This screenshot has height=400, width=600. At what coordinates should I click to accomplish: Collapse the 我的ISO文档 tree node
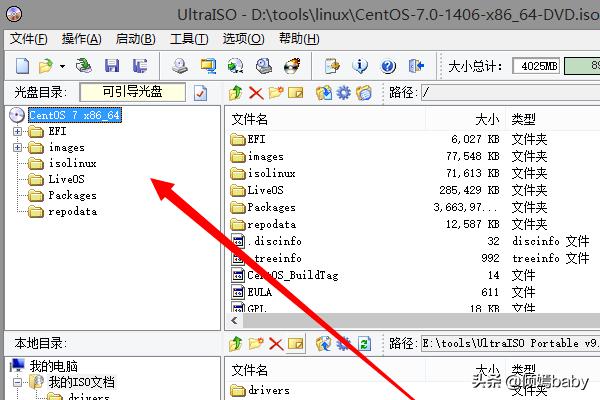point(17,382)
